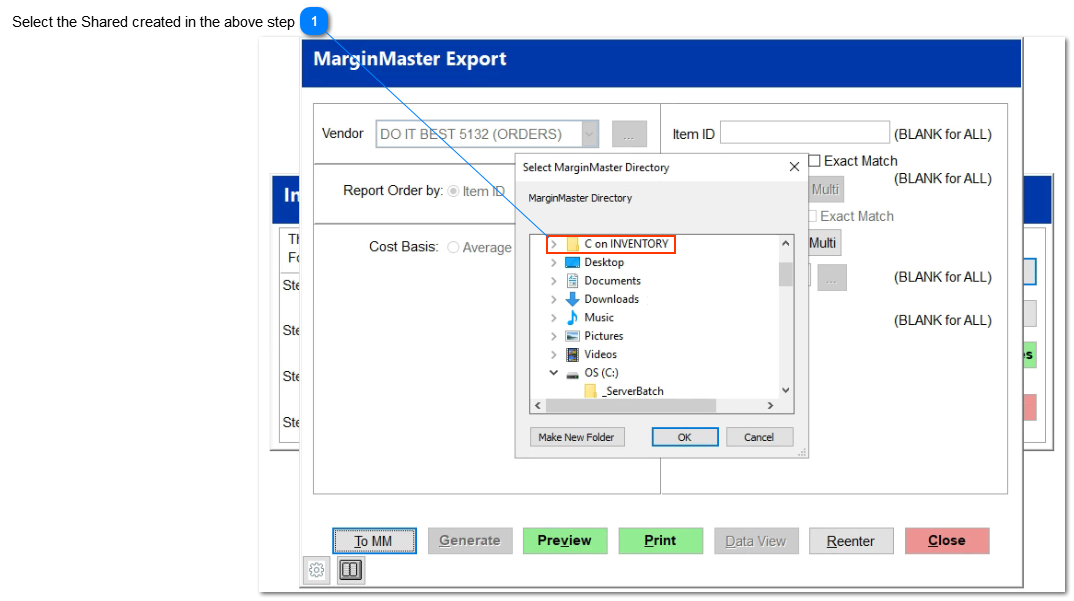Click the red Close button

(947, 541)
